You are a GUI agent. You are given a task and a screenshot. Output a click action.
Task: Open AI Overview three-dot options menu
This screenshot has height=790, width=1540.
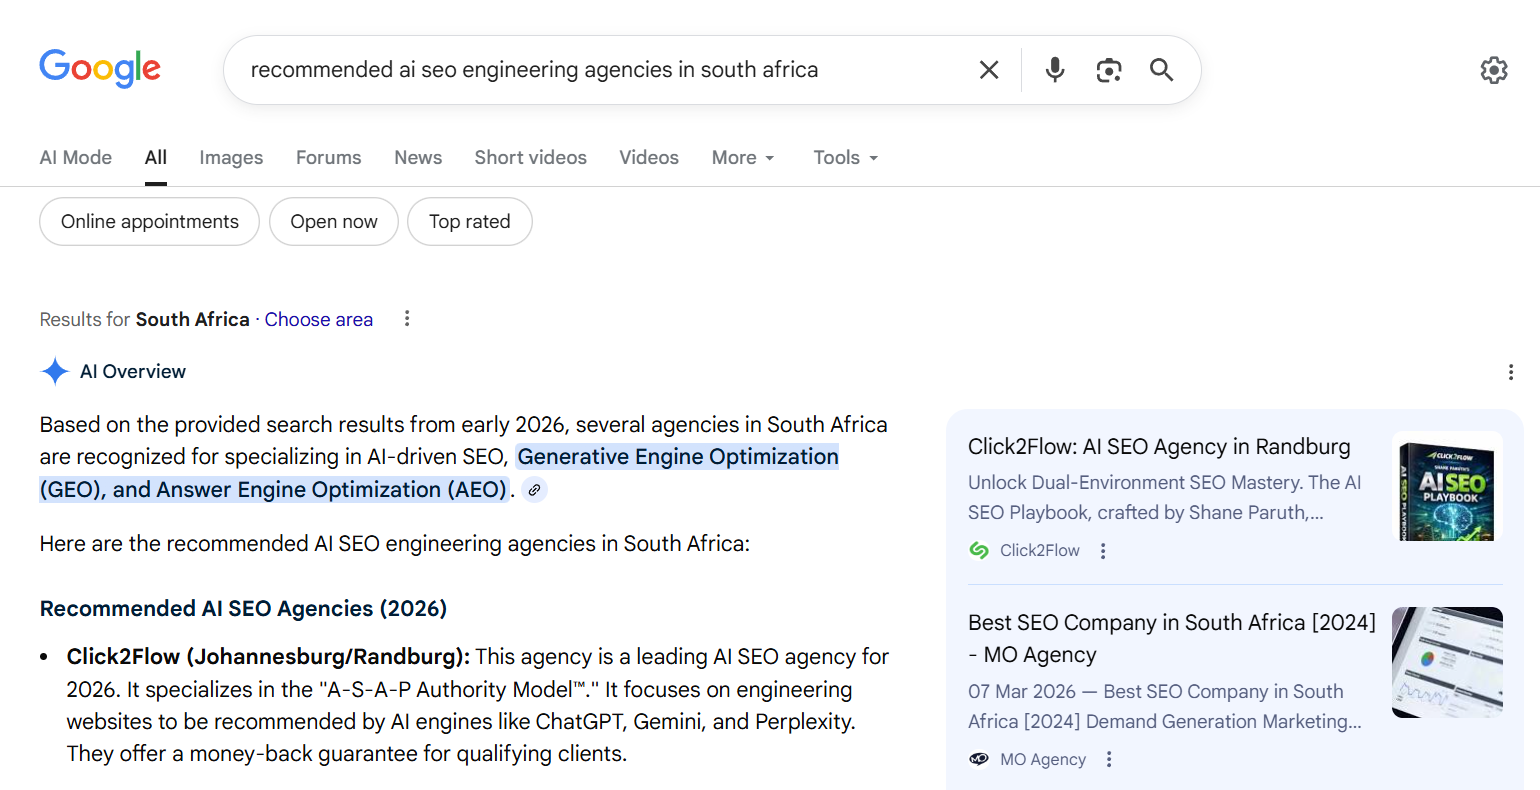[x=1510, y=372]
